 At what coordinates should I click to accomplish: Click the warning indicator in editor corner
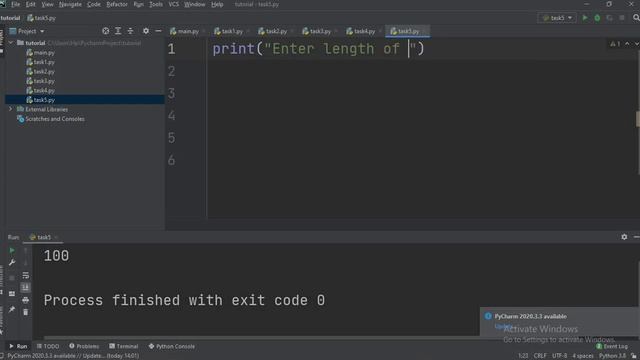click(x=615, y=44)
